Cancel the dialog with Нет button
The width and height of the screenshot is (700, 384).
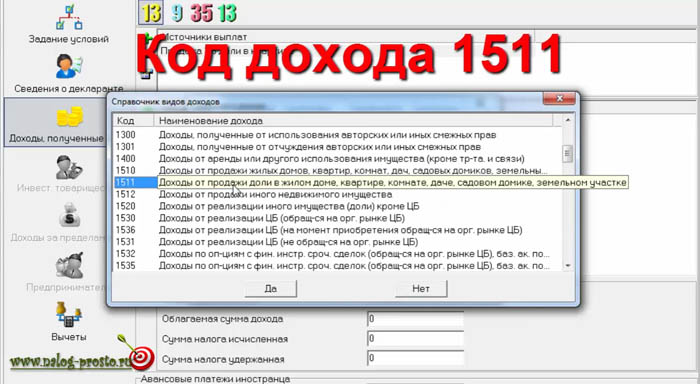click(x=421, y=288)
